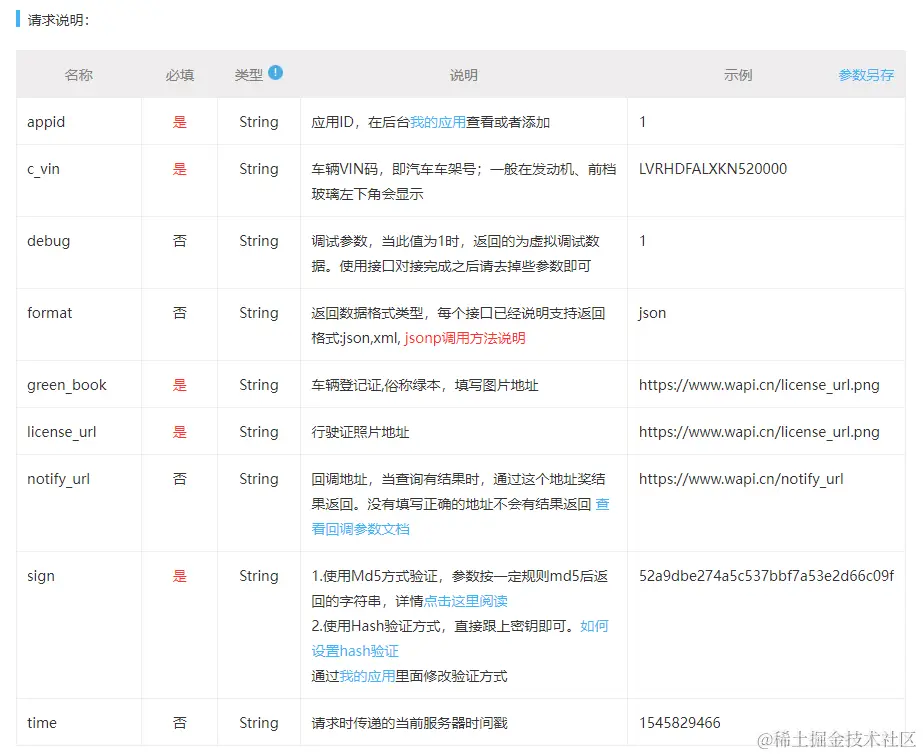Select the sign parameter name
The image size is (923, 756).
tap(41, 576)
